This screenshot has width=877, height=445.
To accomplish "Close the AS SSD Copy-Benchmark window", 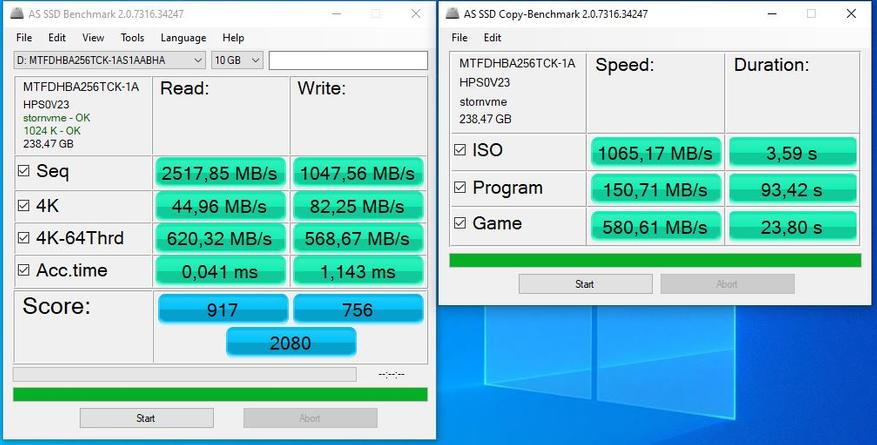I will 849,13.
